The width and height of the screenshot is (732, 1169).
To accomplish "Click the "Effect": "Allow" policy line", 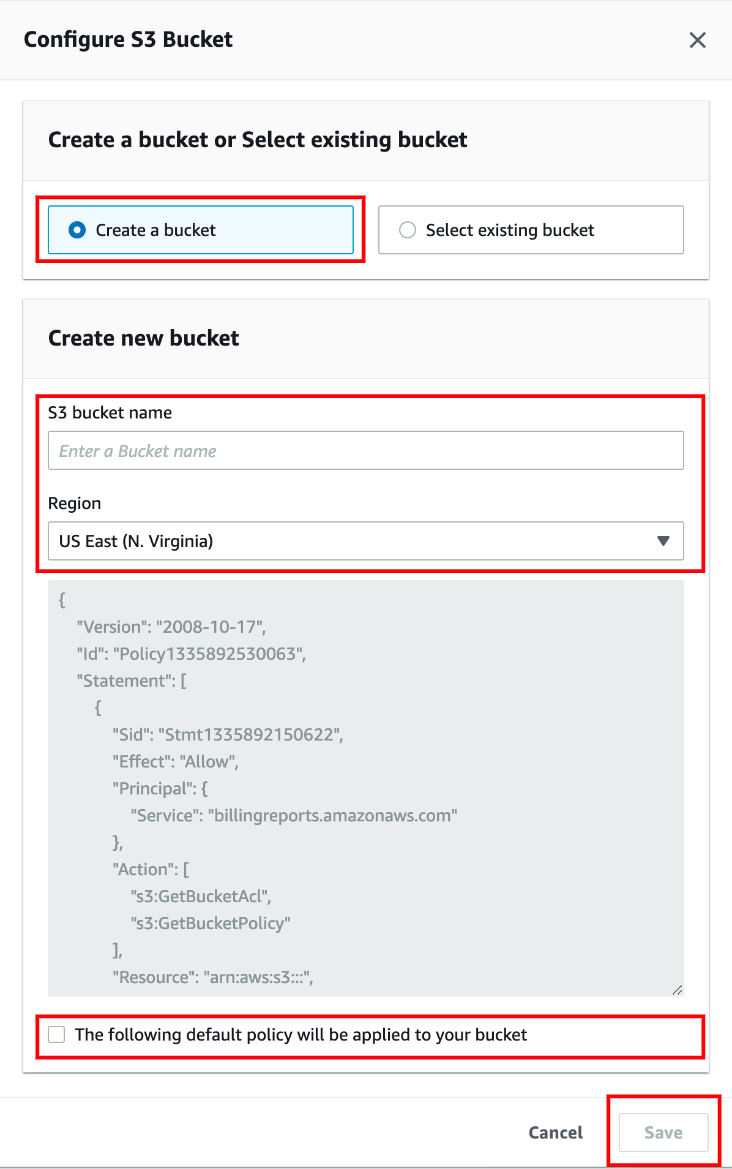I will 178,761.
